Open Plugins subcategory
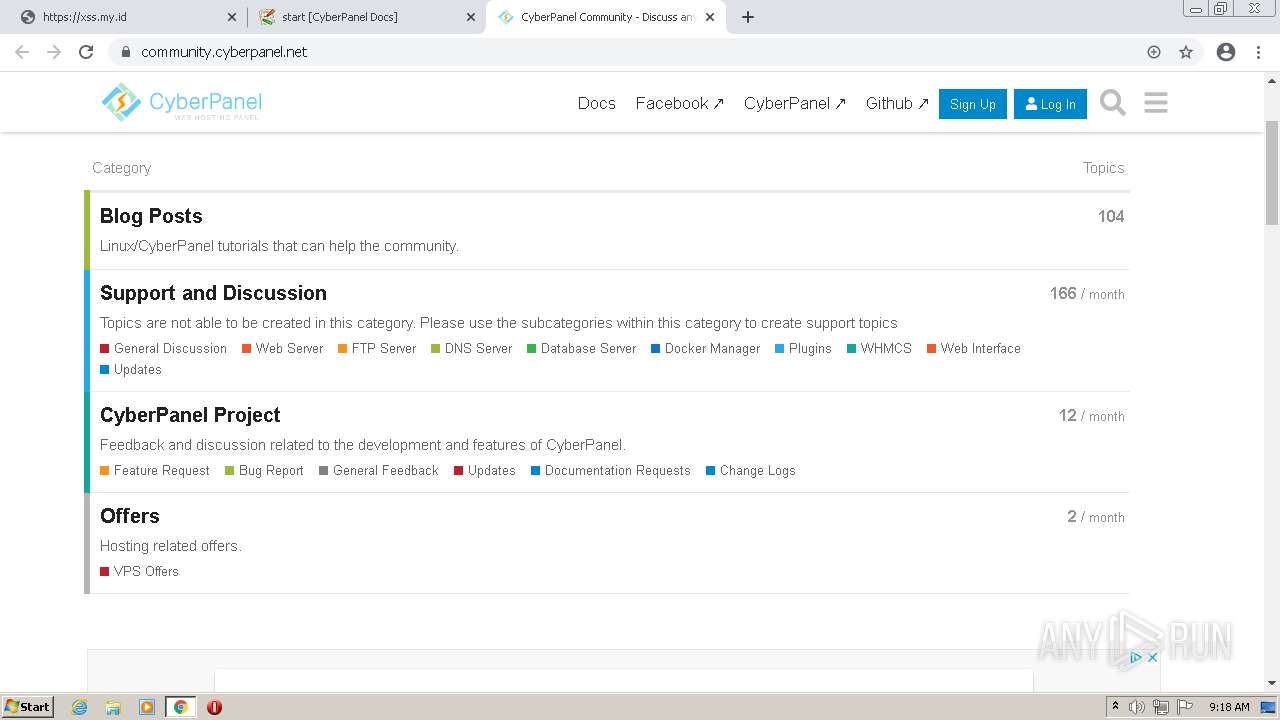The image size is (1280, 720). tap(803, 348)
